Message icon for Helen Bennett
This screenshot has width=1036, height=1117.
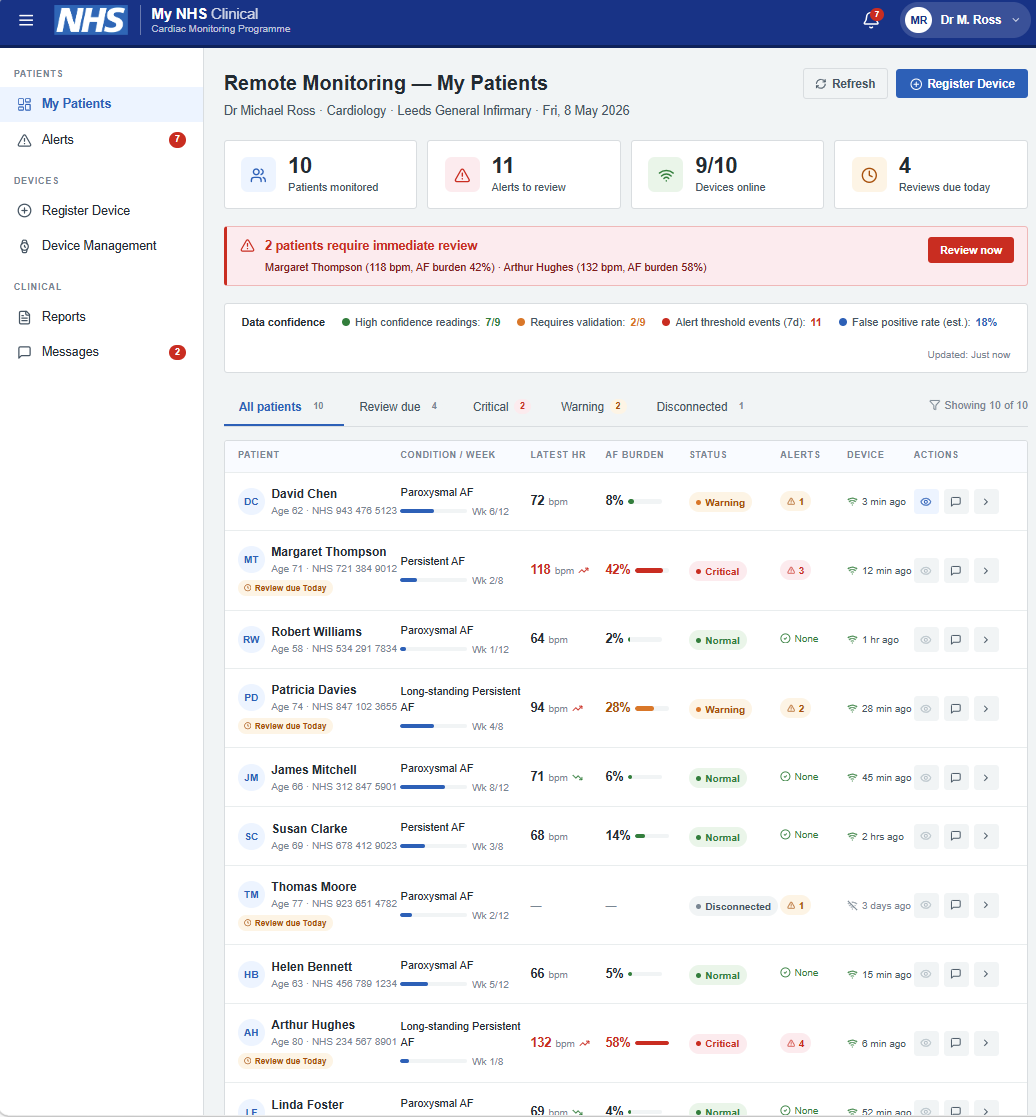[x=956, y=974]
